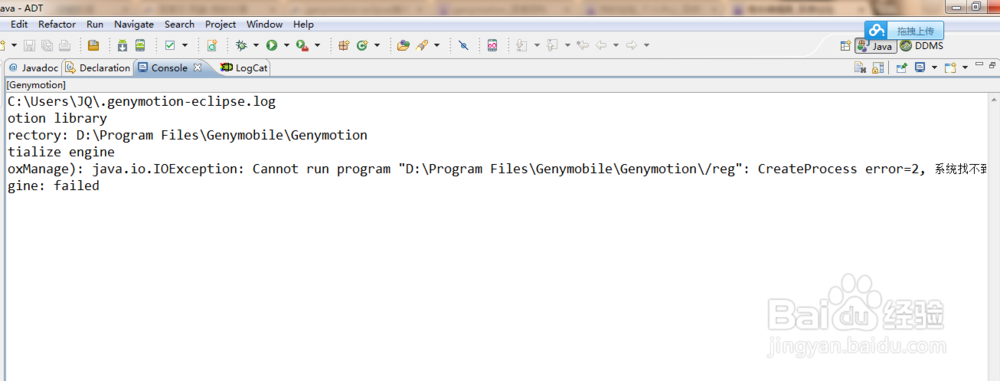Click the Forward navigation arrow

click(x=631, y=45)
